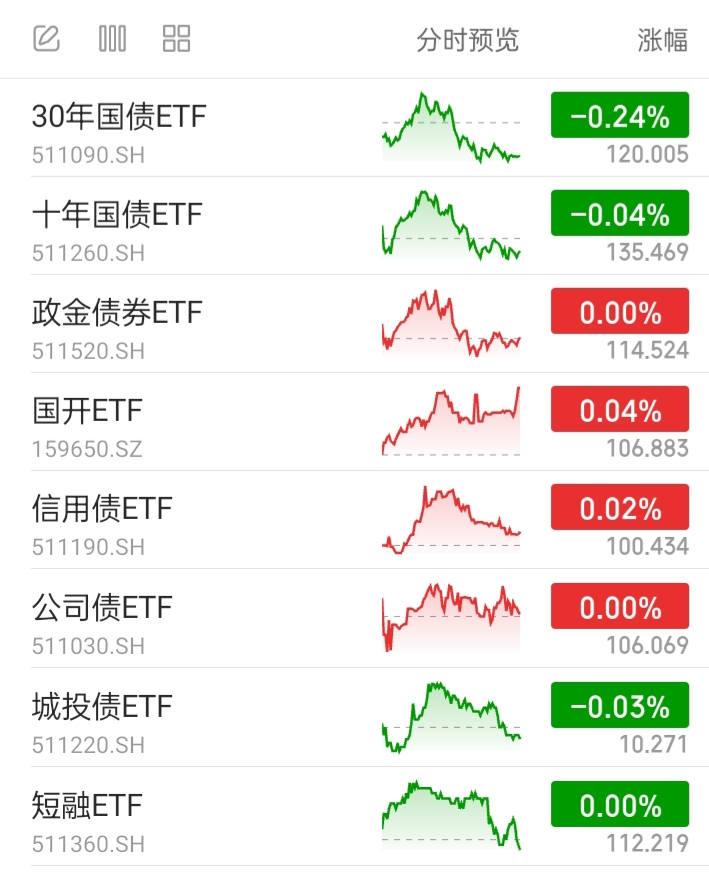The width and height of the screenshot is (709, 874).
Task: Open 信用债ETF intraday sparkline chart
Action: pyautogui.click(x=451, y=519)
